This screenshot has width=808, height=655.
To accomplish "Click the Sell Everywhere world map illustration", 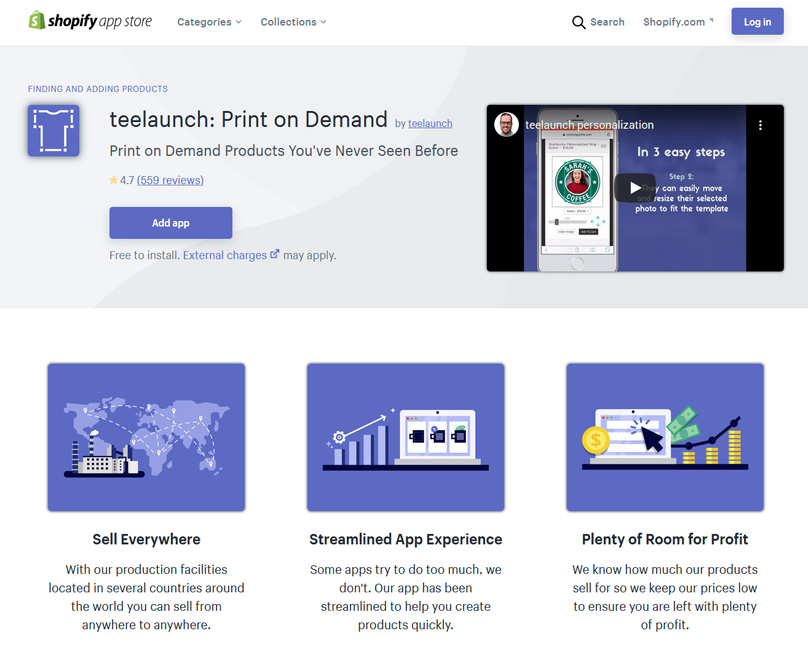I will tap(146, 437).
